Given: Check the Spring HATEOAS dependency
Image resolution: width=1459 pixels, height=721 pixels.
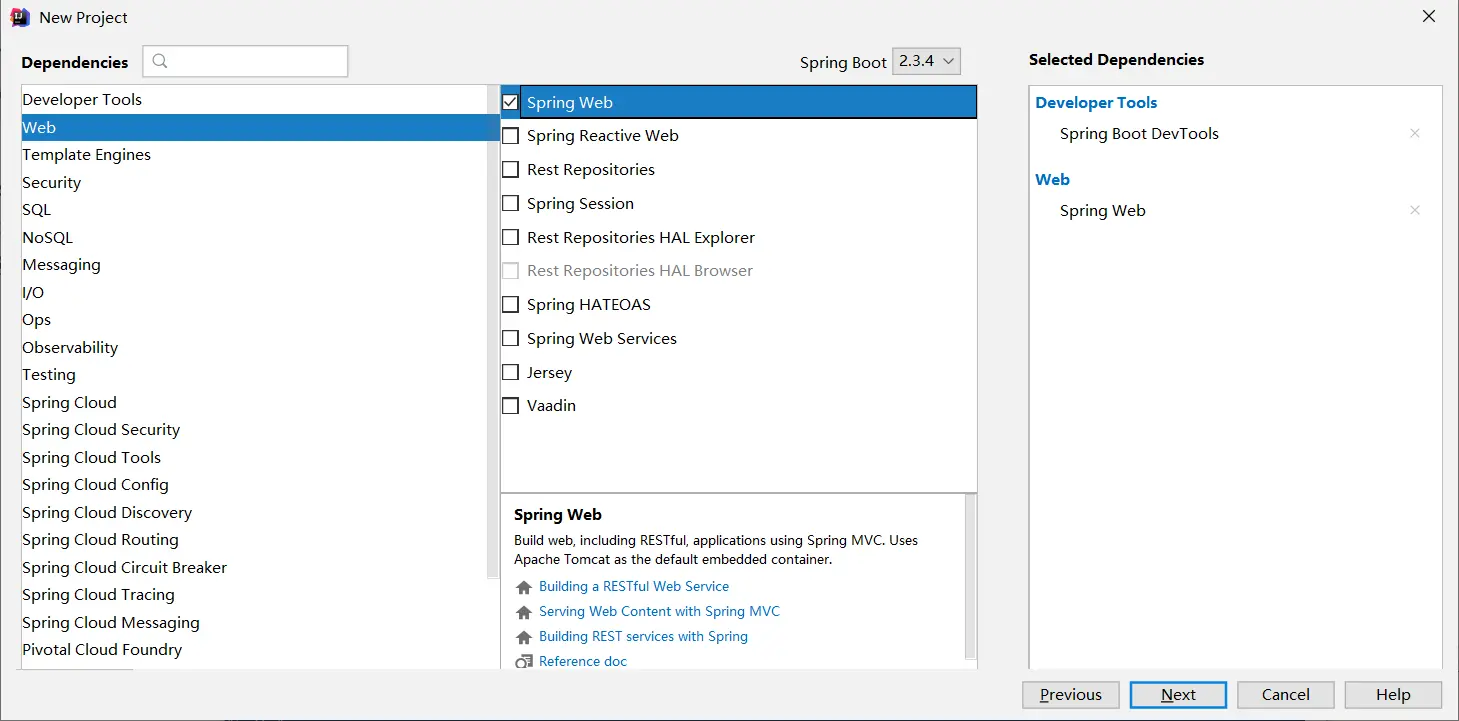Looking at the screenshot, I should [510, 305].
